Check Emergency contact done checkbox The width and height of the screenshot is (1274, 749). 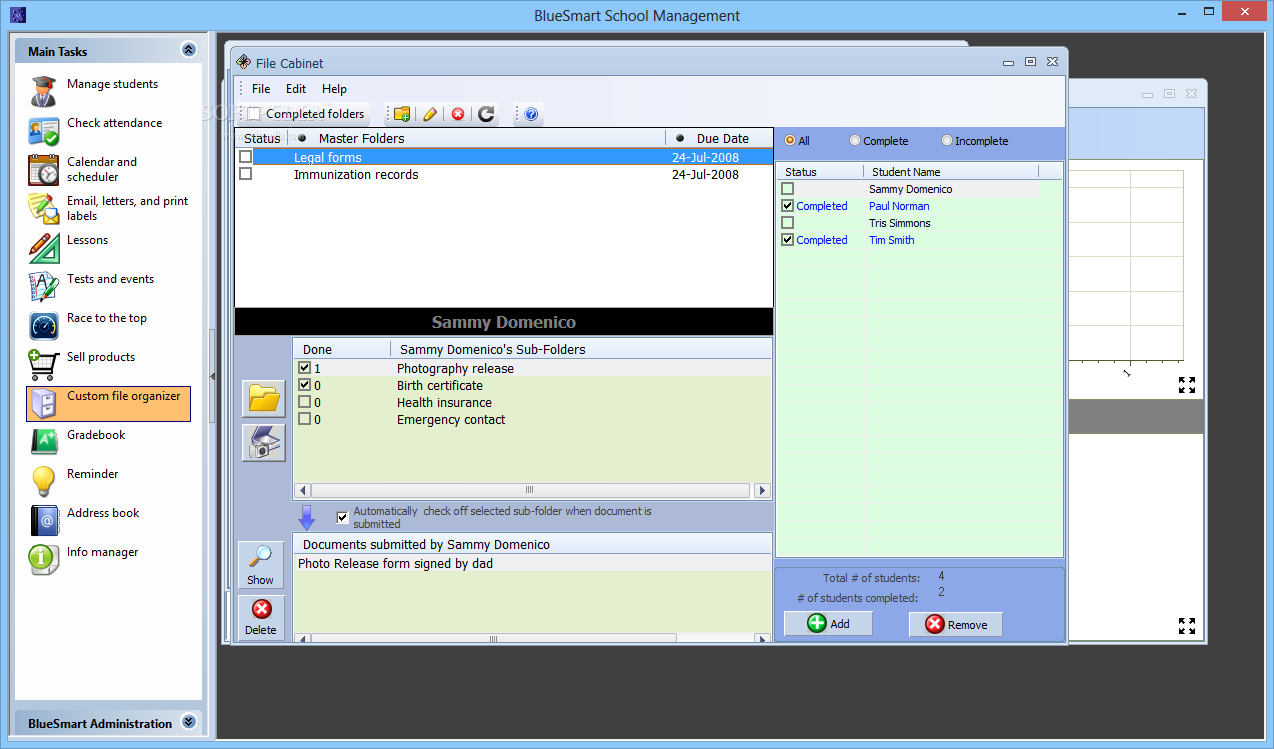click(x=305, y=419)
